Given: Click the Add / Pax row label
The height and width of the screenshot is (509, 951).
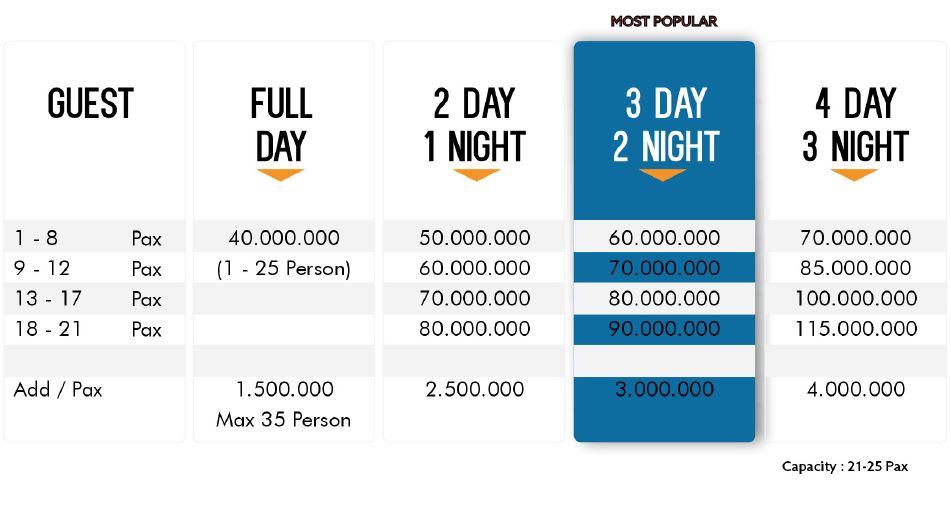Looking at the screenshot, I should (x=58, y=390).
